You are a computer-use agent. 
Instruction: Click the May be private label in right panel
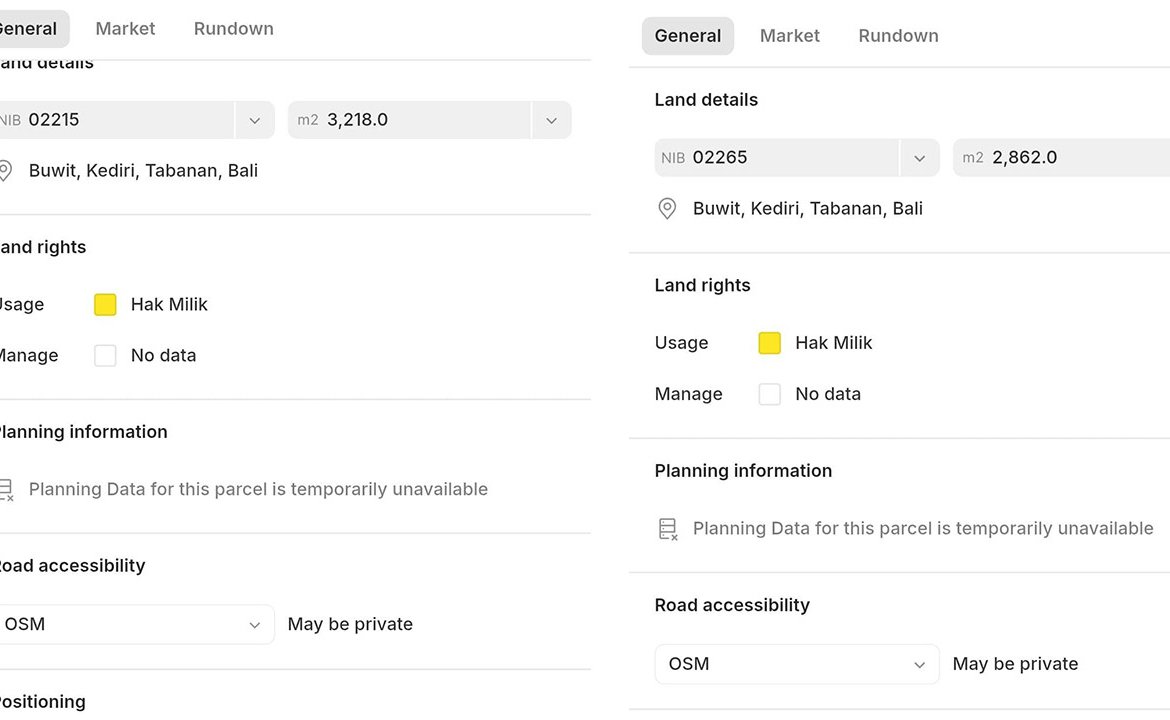[x=1015, y=664]
